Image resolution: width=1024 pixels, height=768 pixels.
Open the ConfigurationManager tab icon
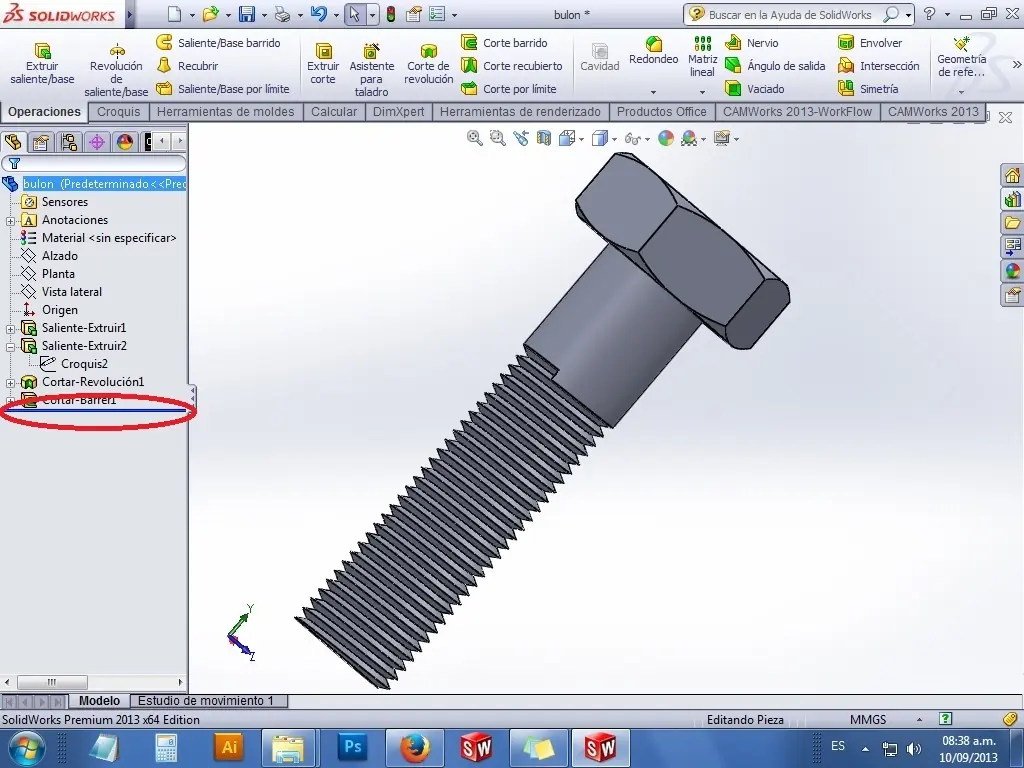[69, 142]
